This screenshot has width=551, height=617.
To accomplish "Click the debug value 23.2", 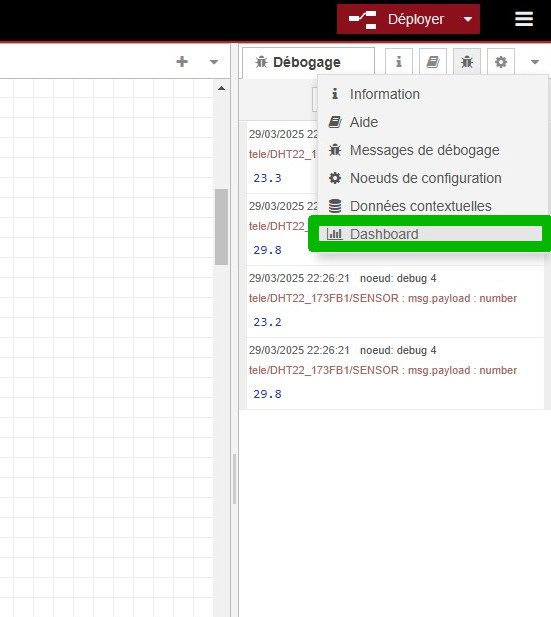I will click(268, 322).
